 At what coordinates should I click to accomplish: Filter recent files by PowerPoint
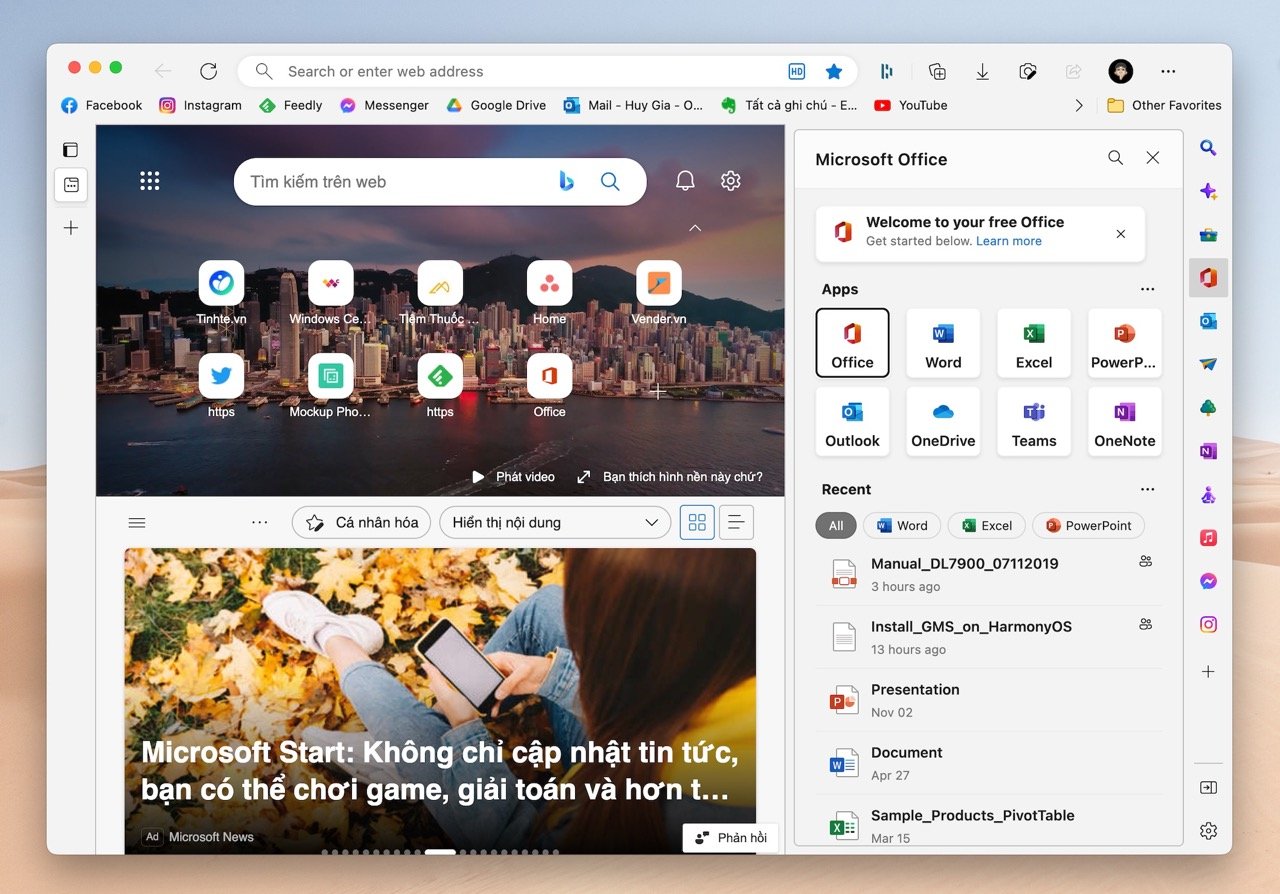click(1088, 525)
